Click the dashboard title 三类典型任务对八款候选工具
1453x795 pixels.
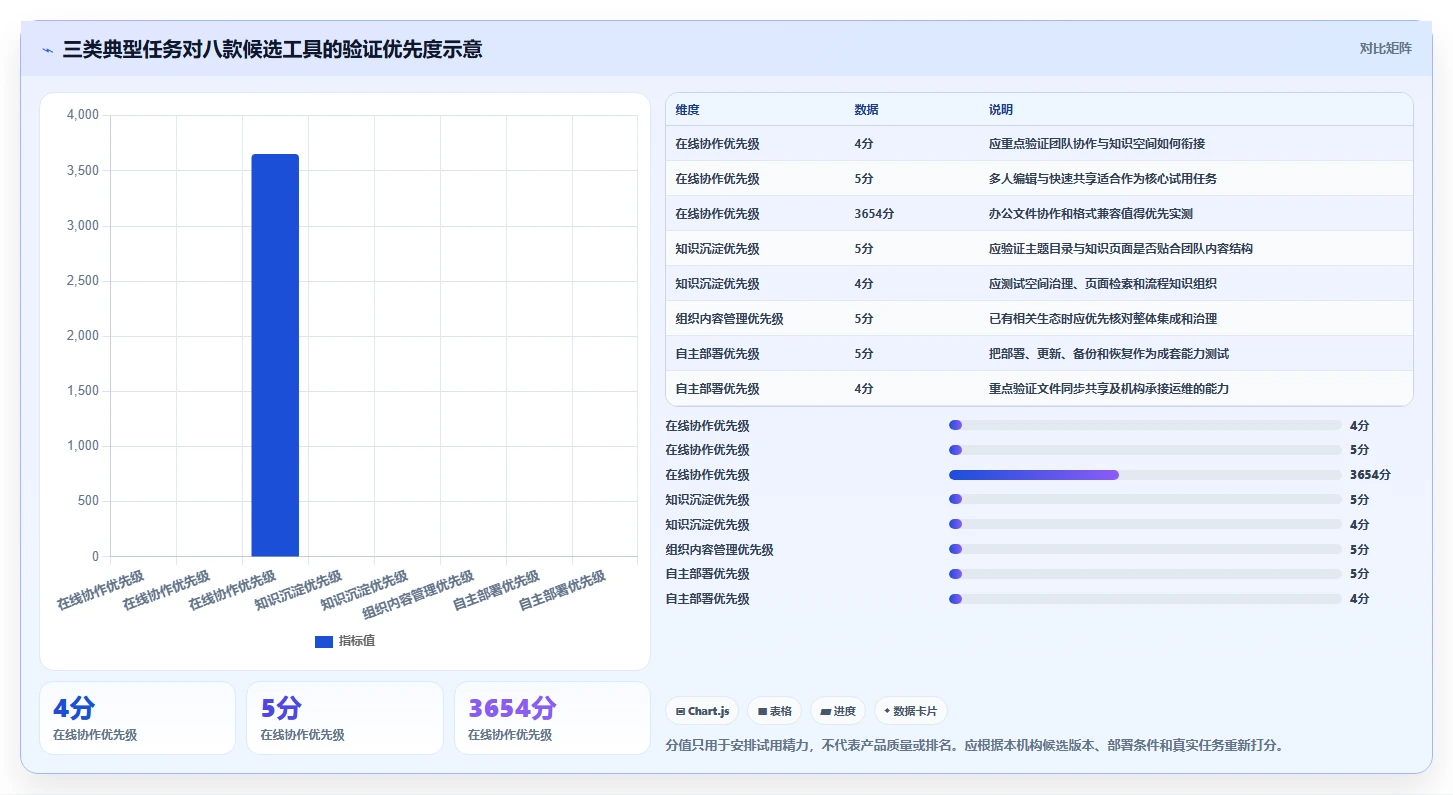[272, 49]
